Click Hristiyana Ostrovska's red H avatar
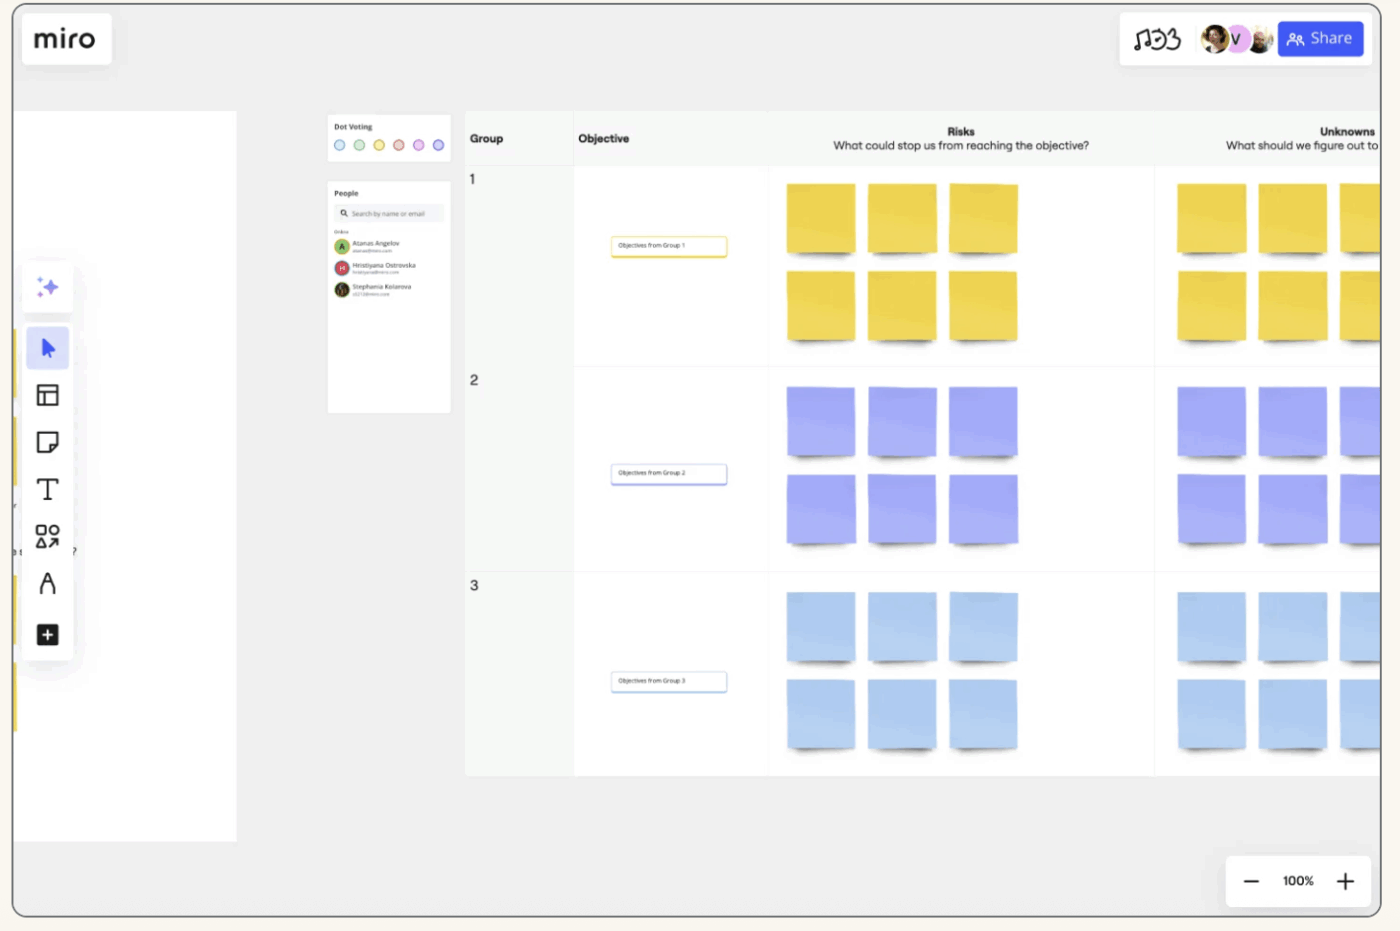 click(342, 268)
